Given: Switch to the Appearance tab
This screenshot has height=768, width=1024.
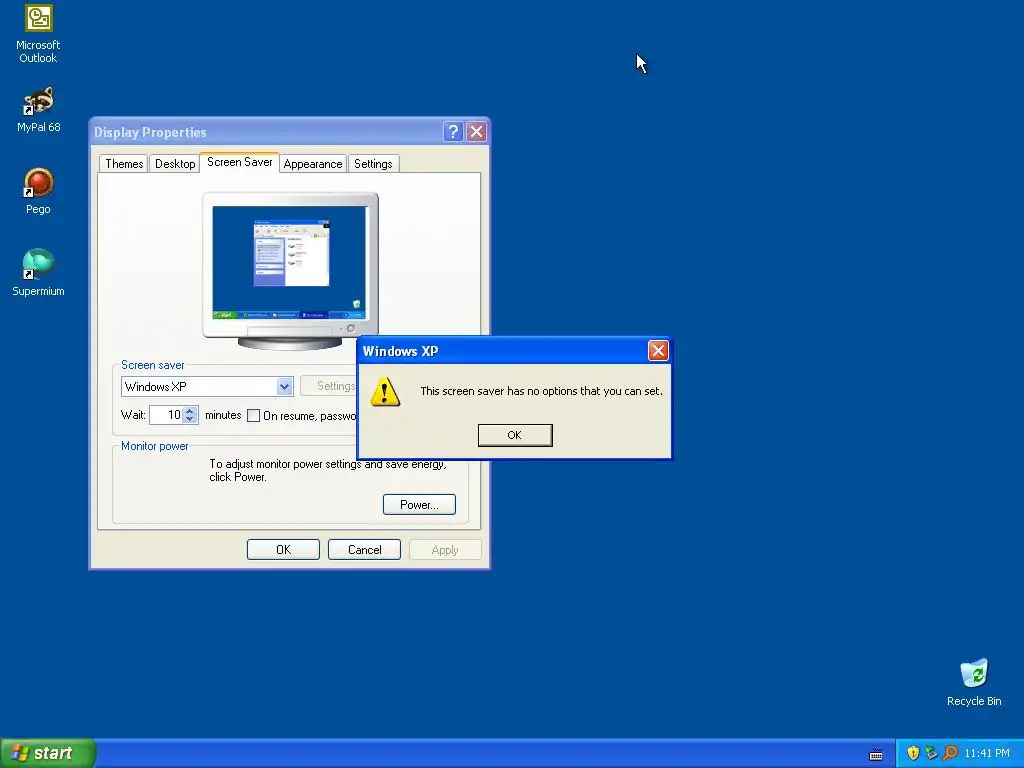Looking at the screenshot, I should [313, 164].
